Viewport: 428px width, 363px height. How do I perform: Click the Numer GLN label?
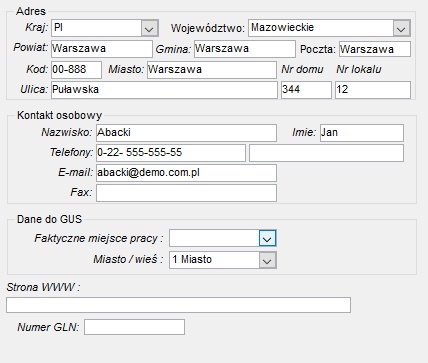pyautogui.click(x=48, y=327)
